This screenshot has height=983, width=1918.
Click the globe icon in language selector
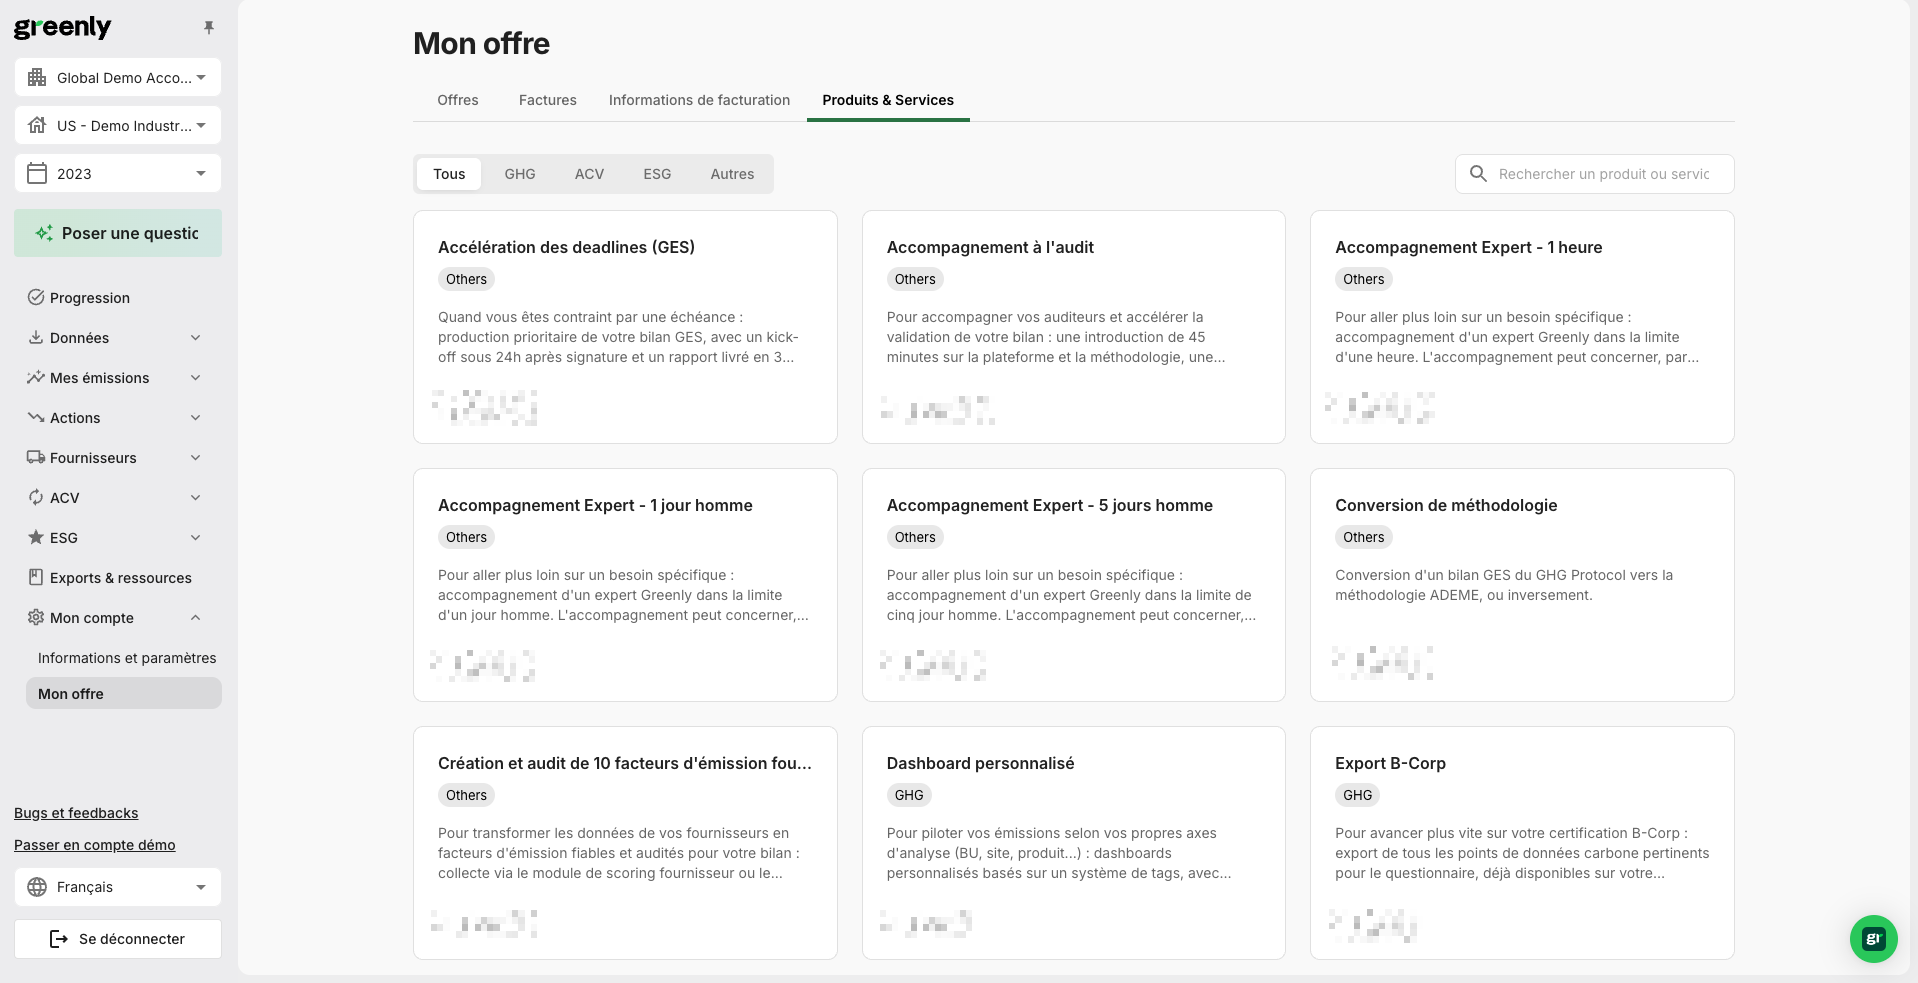(x=37, y=887)
